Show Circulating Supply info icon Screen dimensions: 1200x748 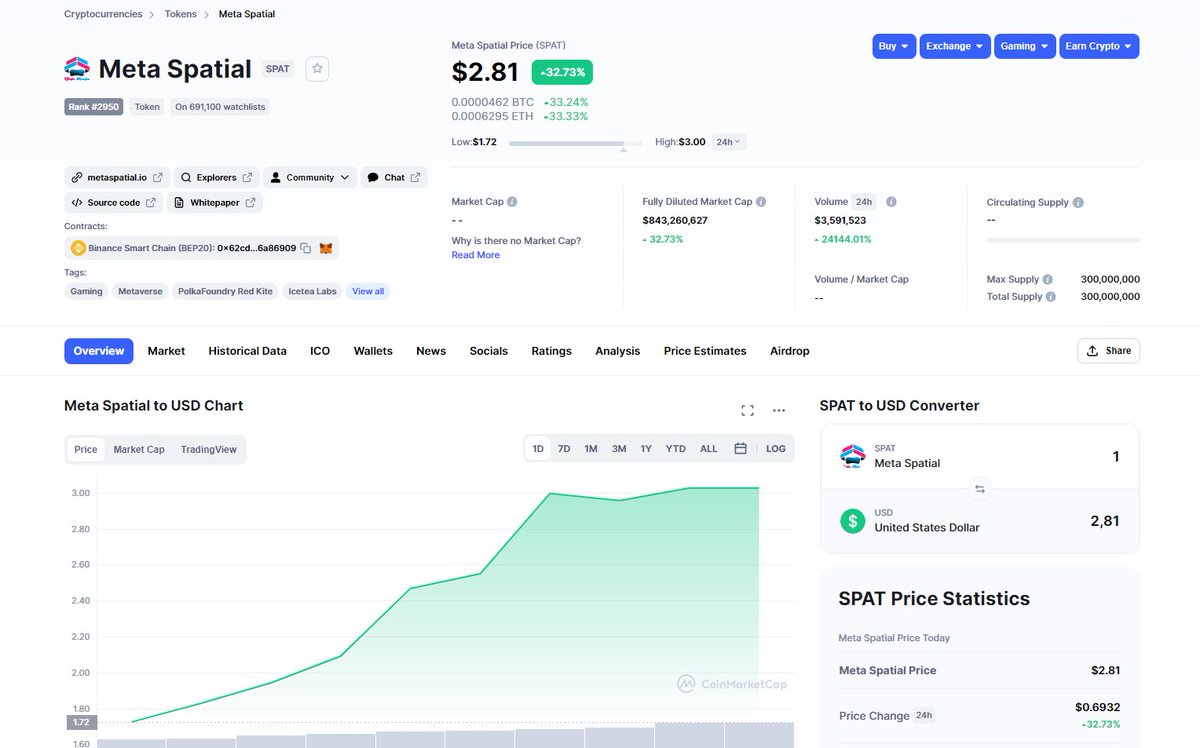pos(1078,202)
